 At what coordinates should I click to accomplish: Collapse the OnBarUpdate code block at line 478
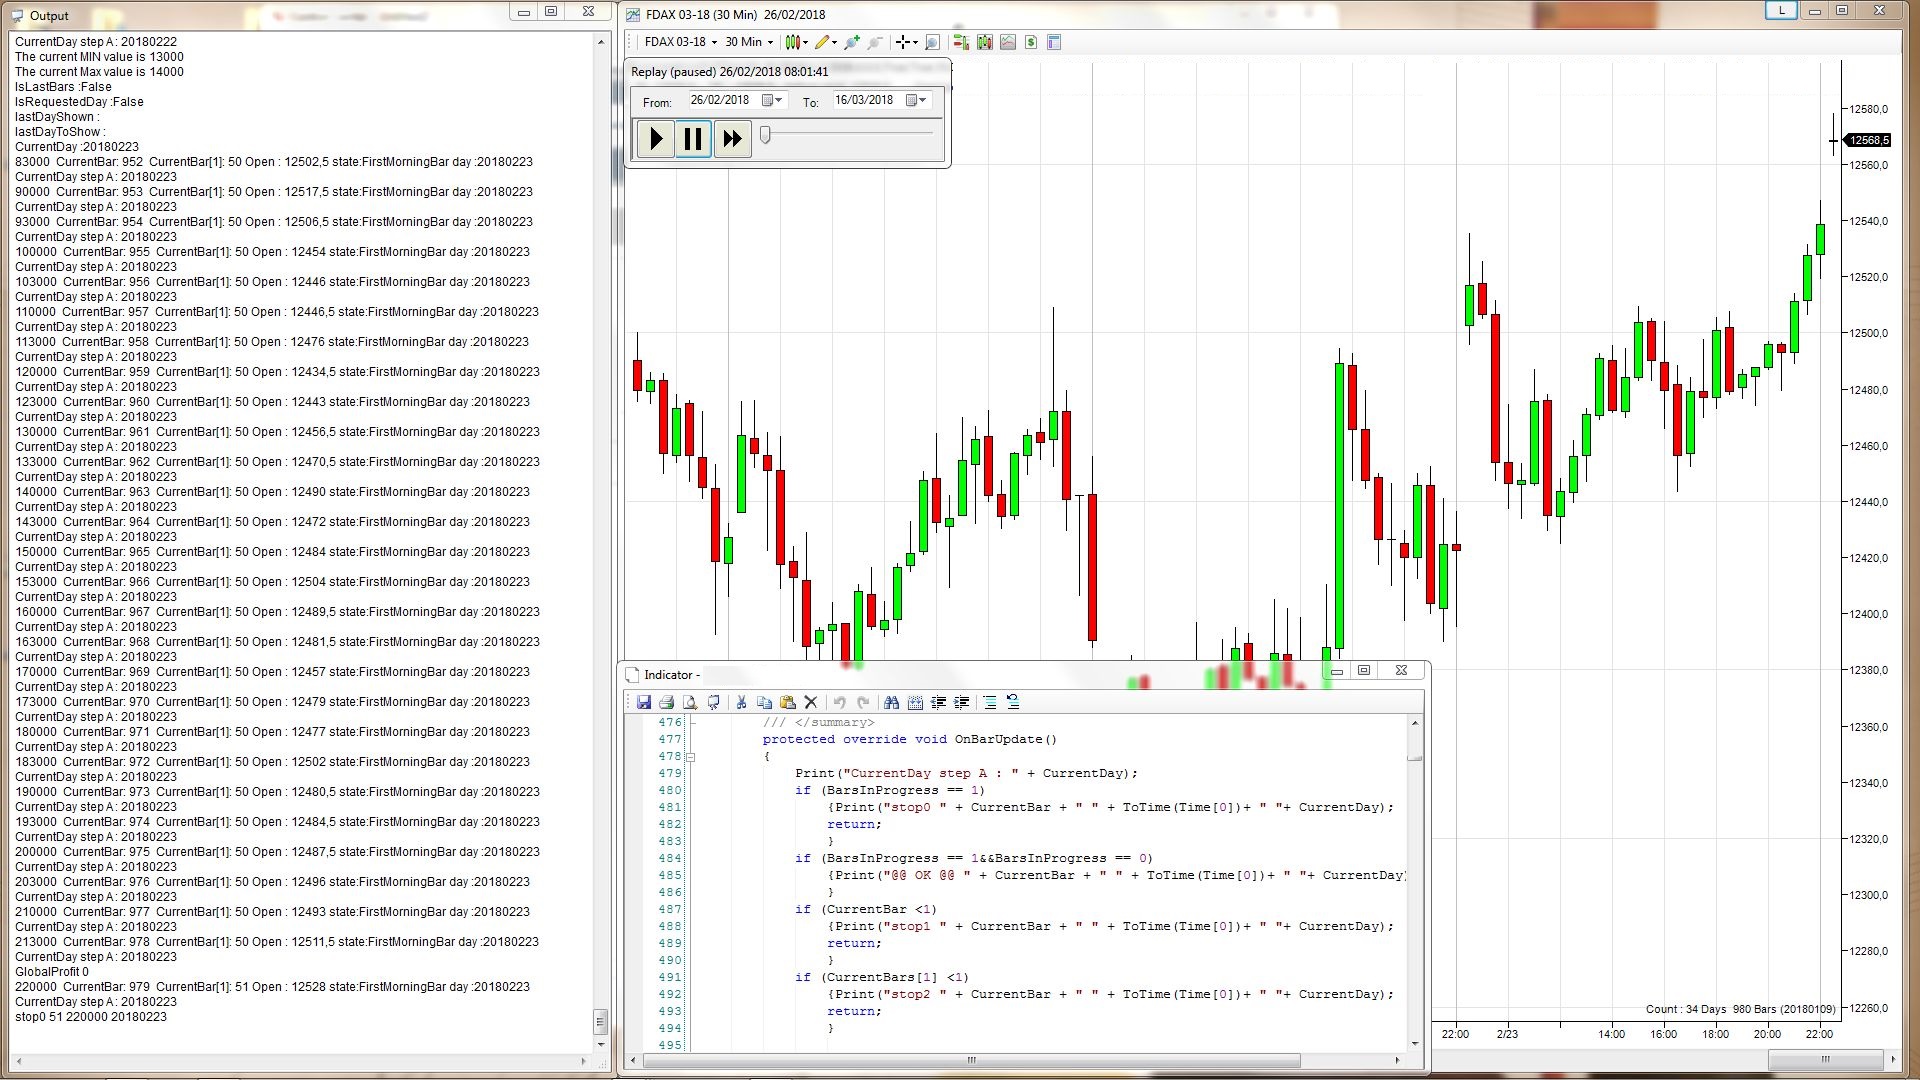click(x=691, y=757)
